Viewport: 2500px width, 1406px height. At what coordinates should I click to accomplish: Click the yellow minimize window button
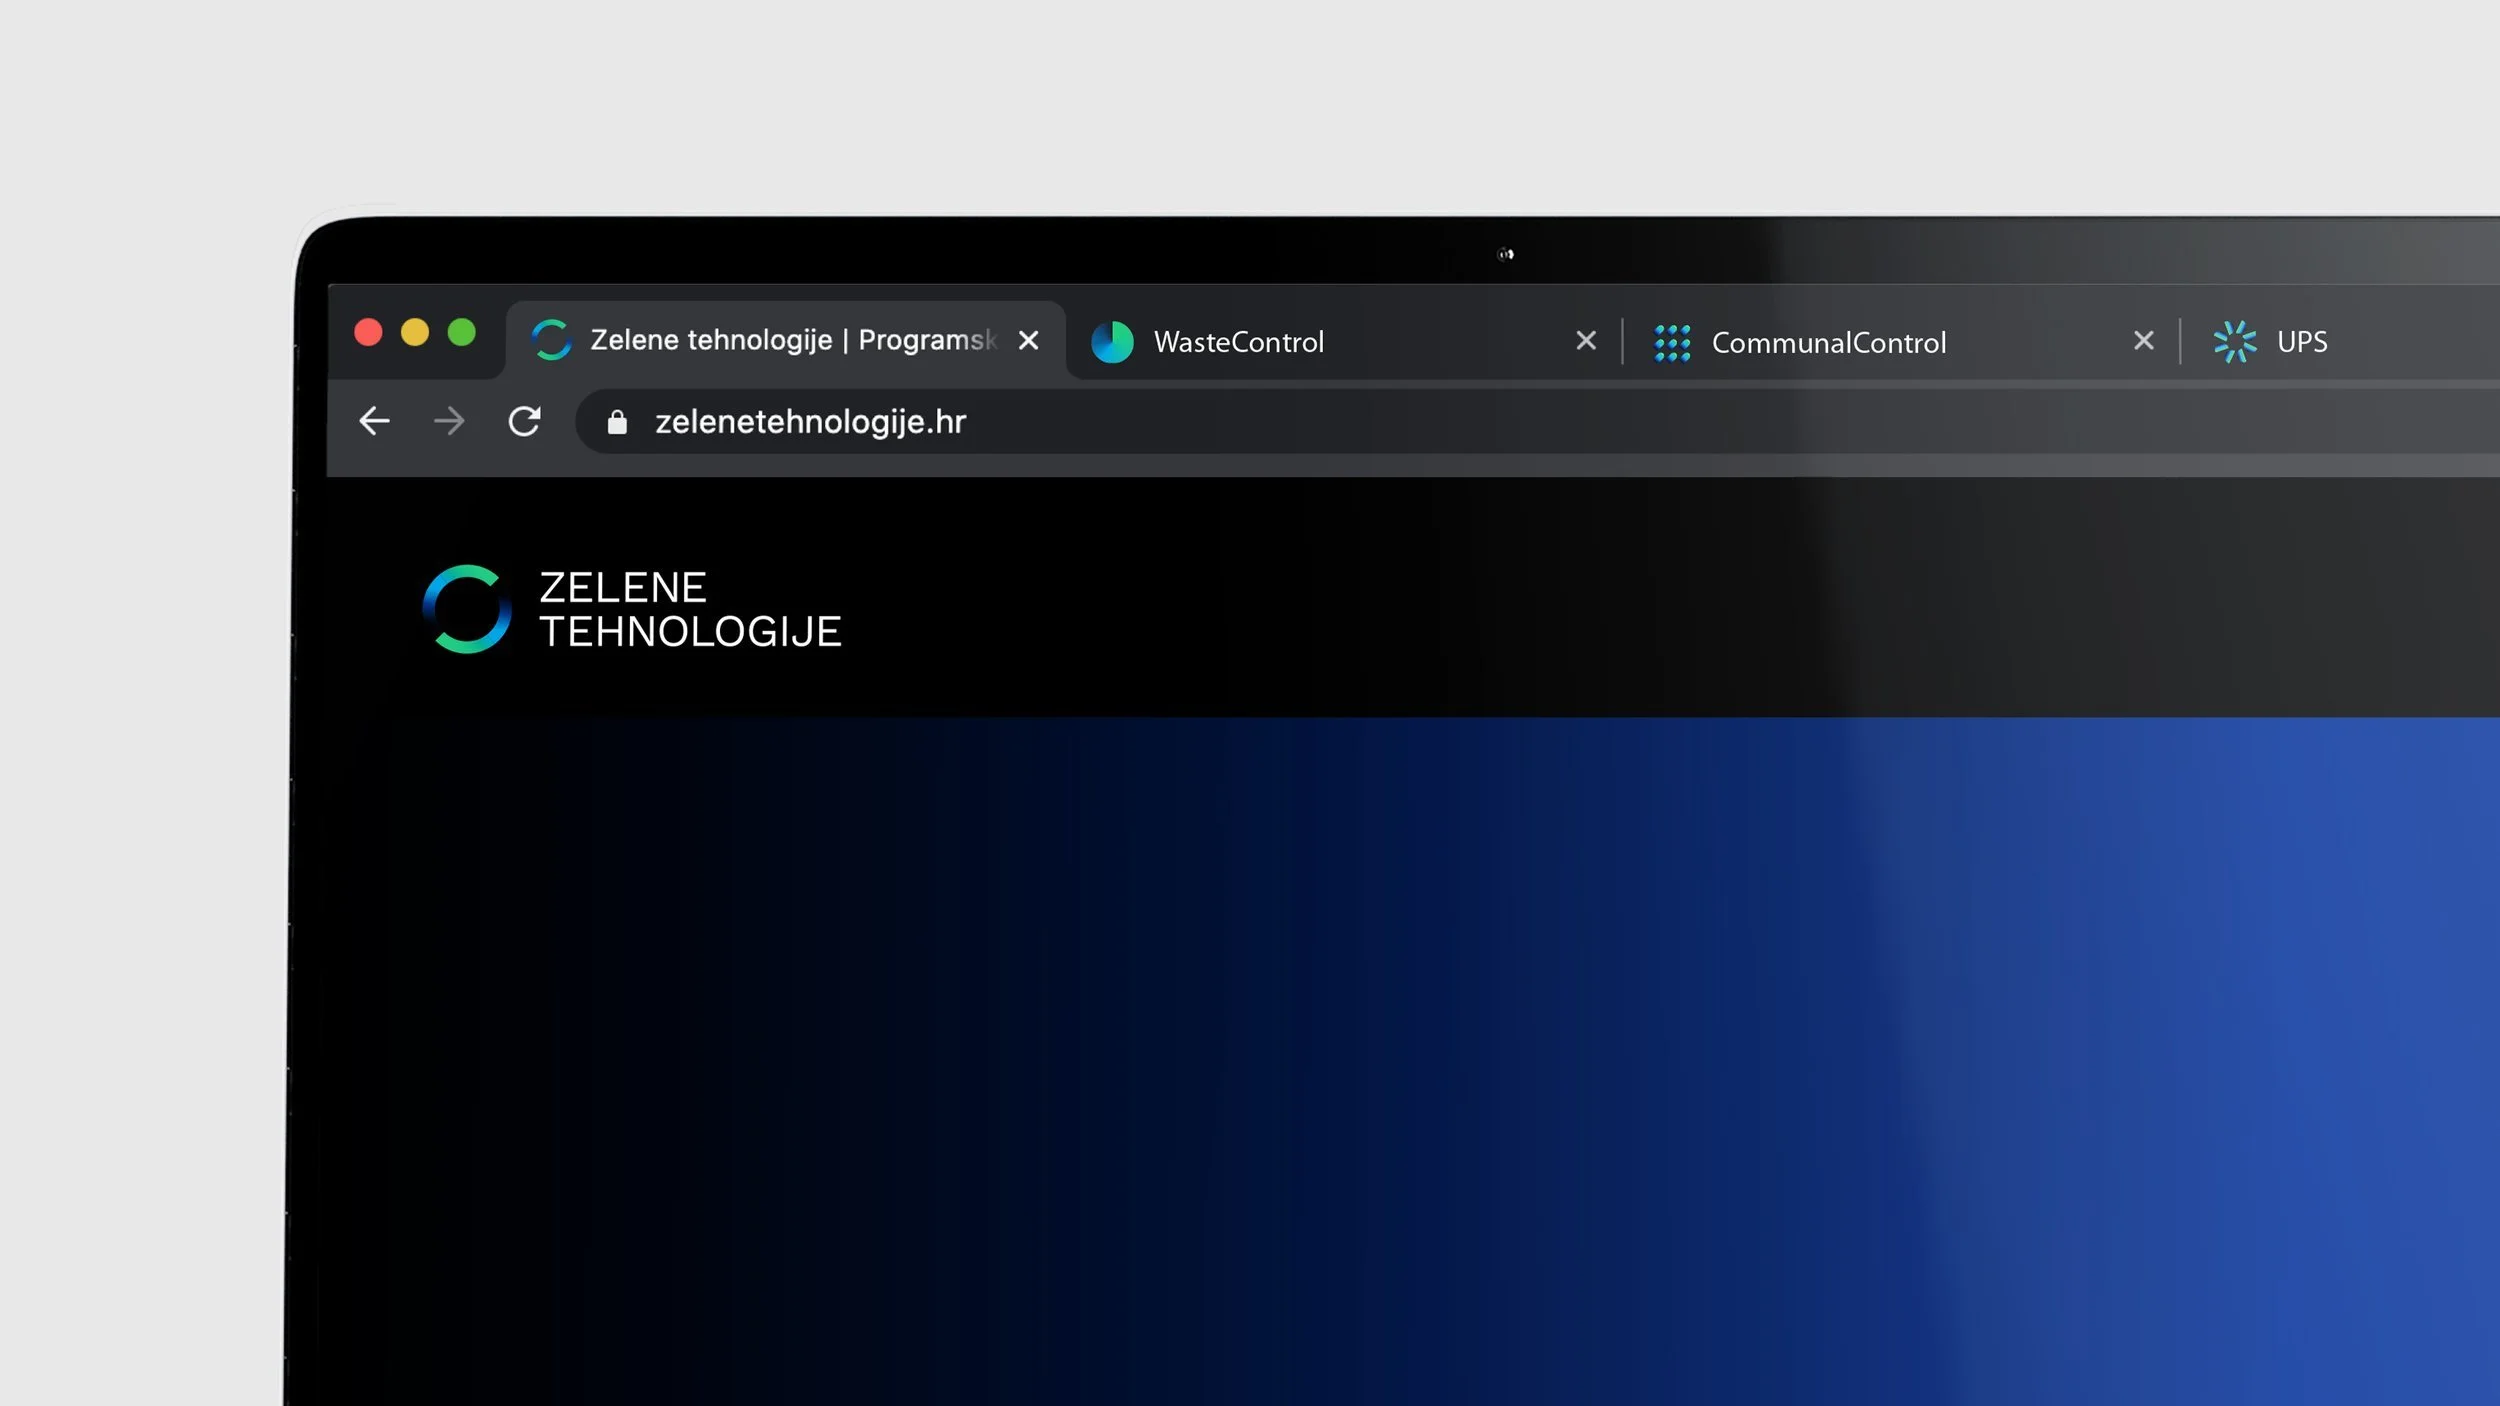[414, 332]
